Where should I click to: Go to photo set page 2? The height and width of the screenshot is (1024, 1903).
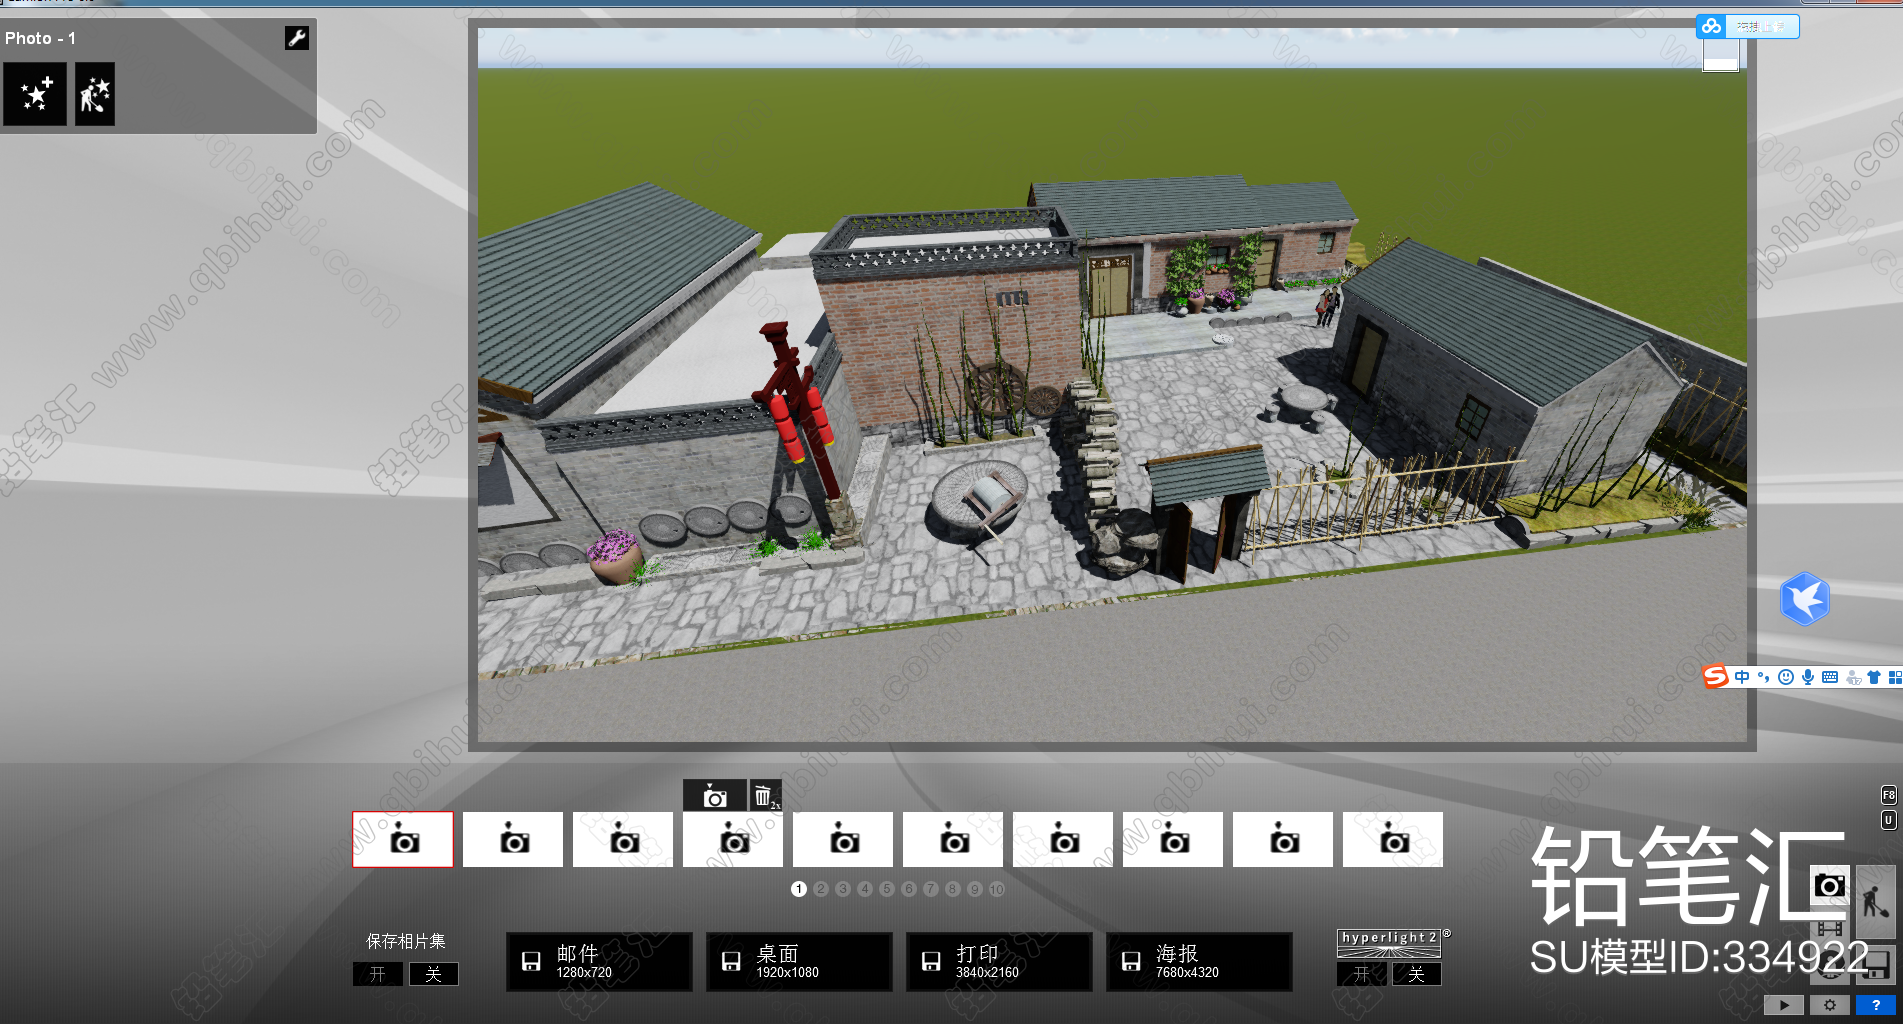[x=821, y=889]
